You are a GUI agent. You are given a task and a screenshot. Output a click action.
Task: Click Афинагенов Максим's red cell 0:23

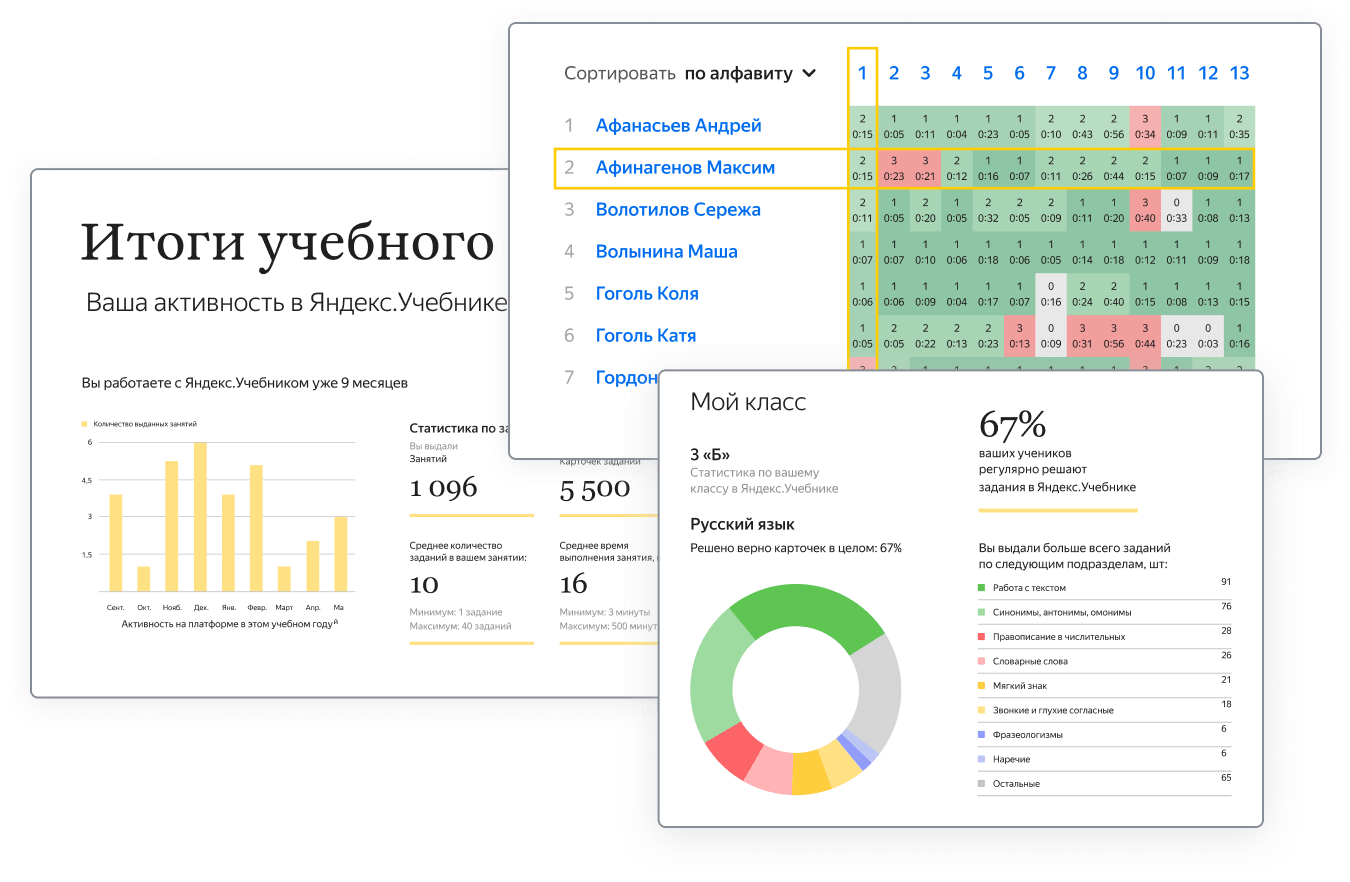click(x=894, y=168)
